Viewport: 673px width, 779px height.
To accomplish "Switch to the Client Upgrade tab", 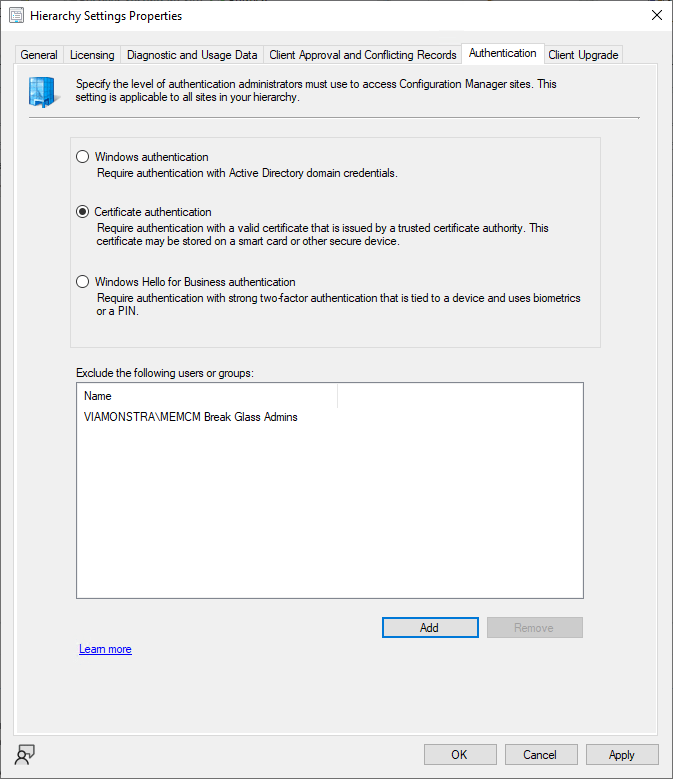I will coord(583,55).
